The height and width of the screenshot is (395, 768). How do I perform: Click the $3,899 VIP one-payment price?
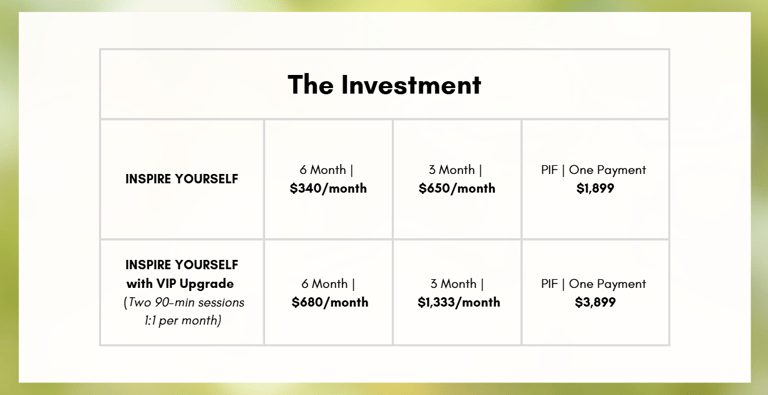[x=595, y=302]
